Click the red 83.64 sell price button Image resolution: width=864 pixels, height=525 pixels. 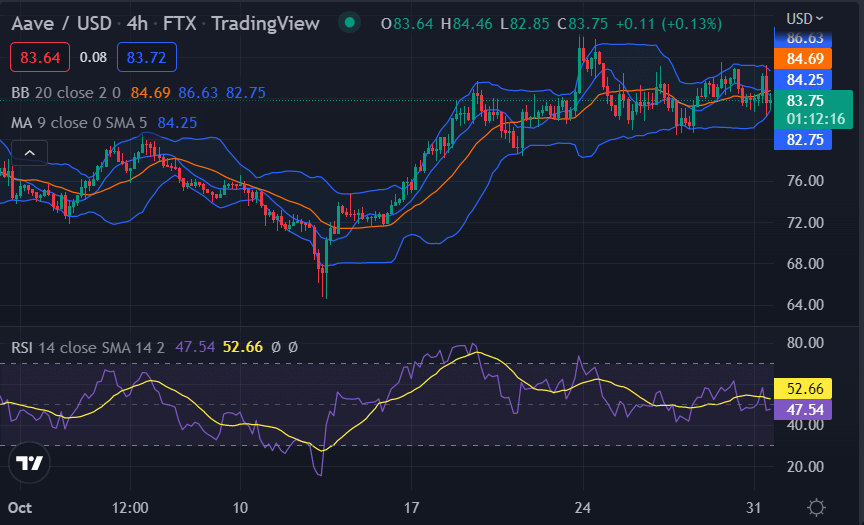40,57
